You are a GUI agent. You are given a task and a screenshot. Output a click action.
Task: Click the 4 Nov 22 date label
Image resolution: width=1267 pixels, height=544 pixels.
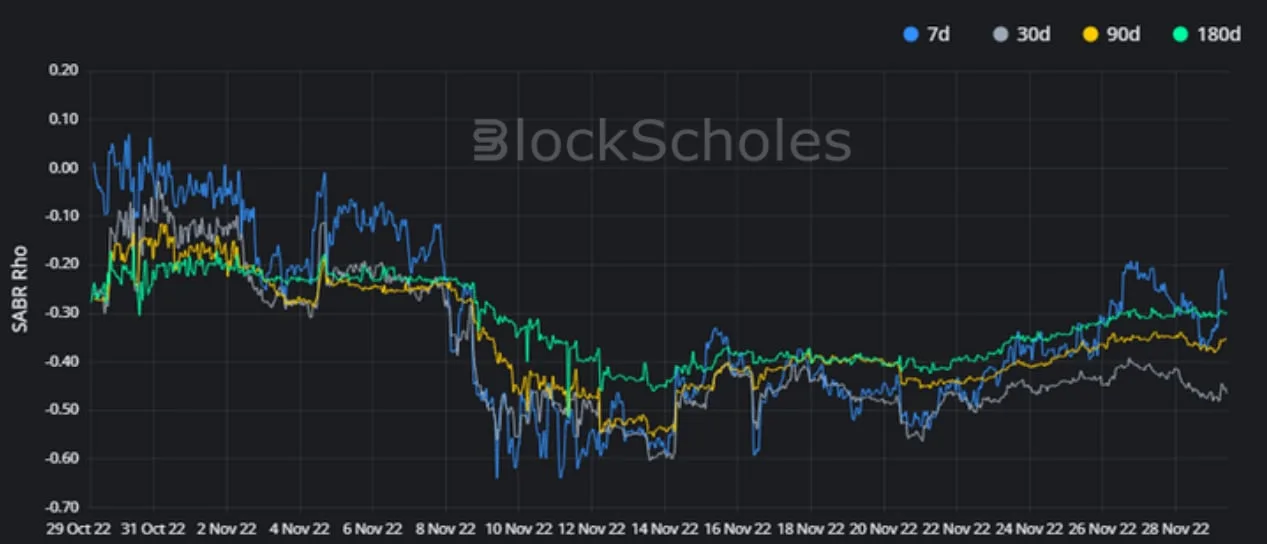click(299, 527)
